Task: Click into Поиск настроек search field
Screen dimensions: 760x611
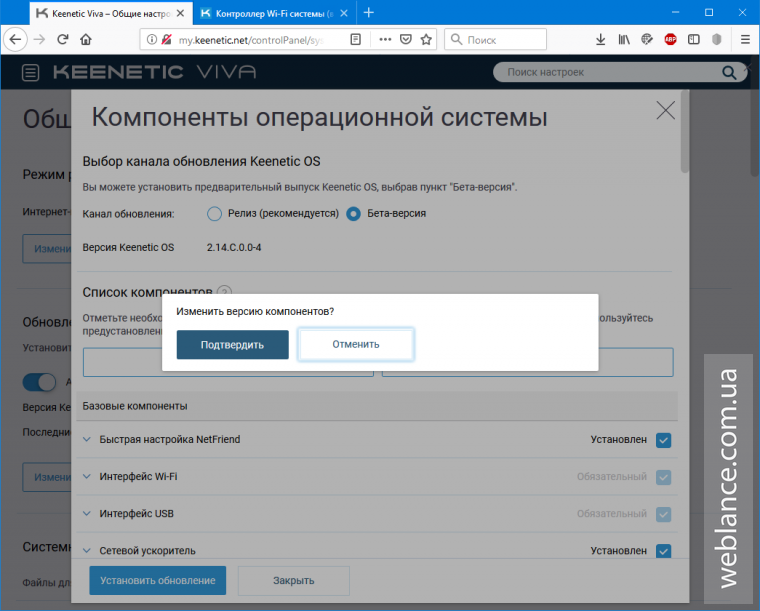Action: click(x=611, y=72)
